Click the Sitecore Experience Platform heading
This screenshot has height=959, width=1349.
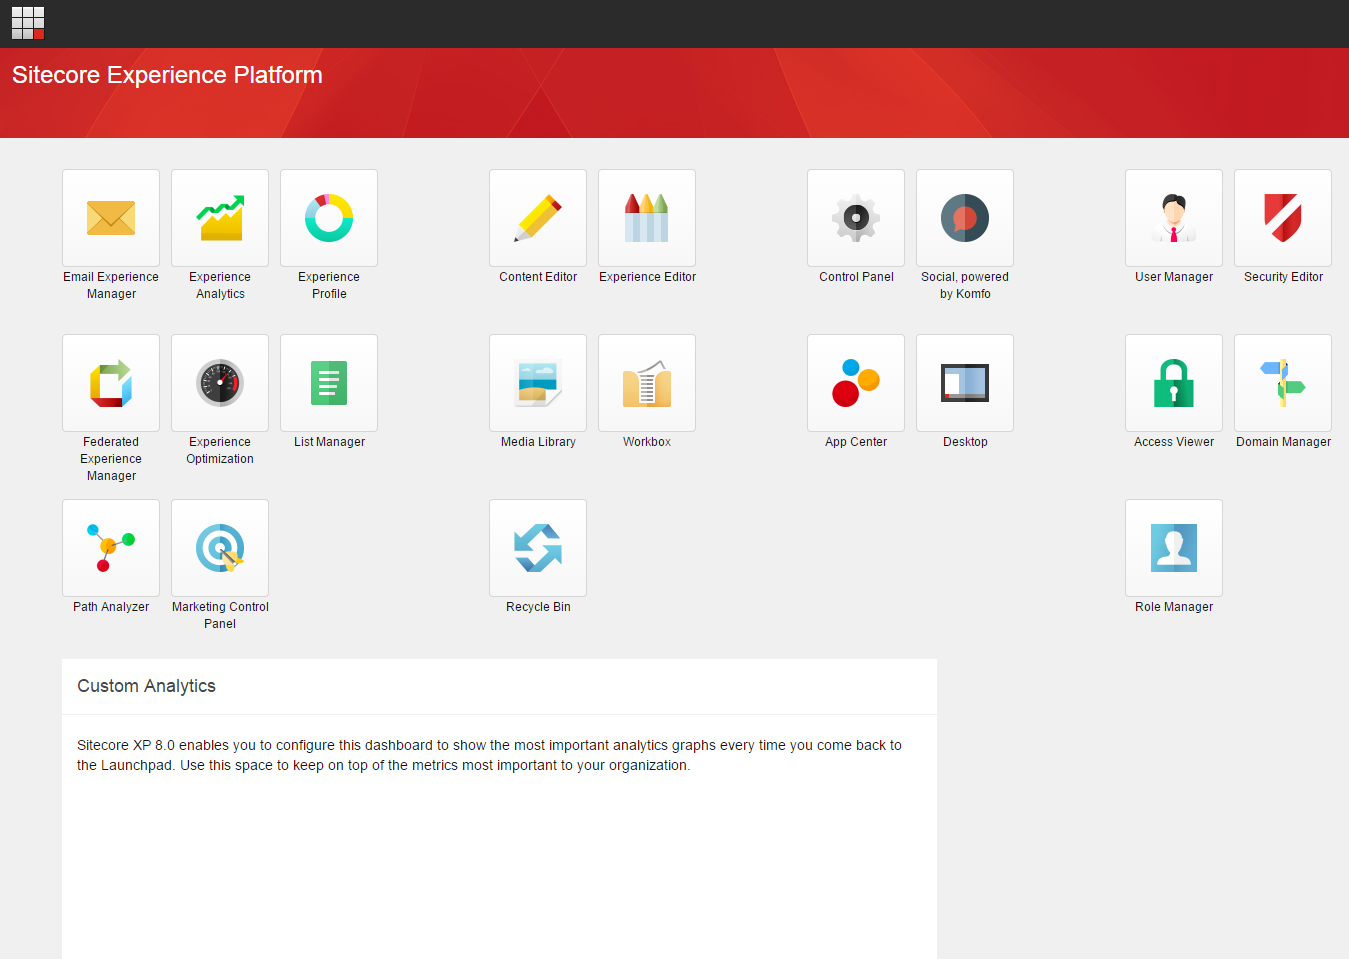[x=167, y=75]
